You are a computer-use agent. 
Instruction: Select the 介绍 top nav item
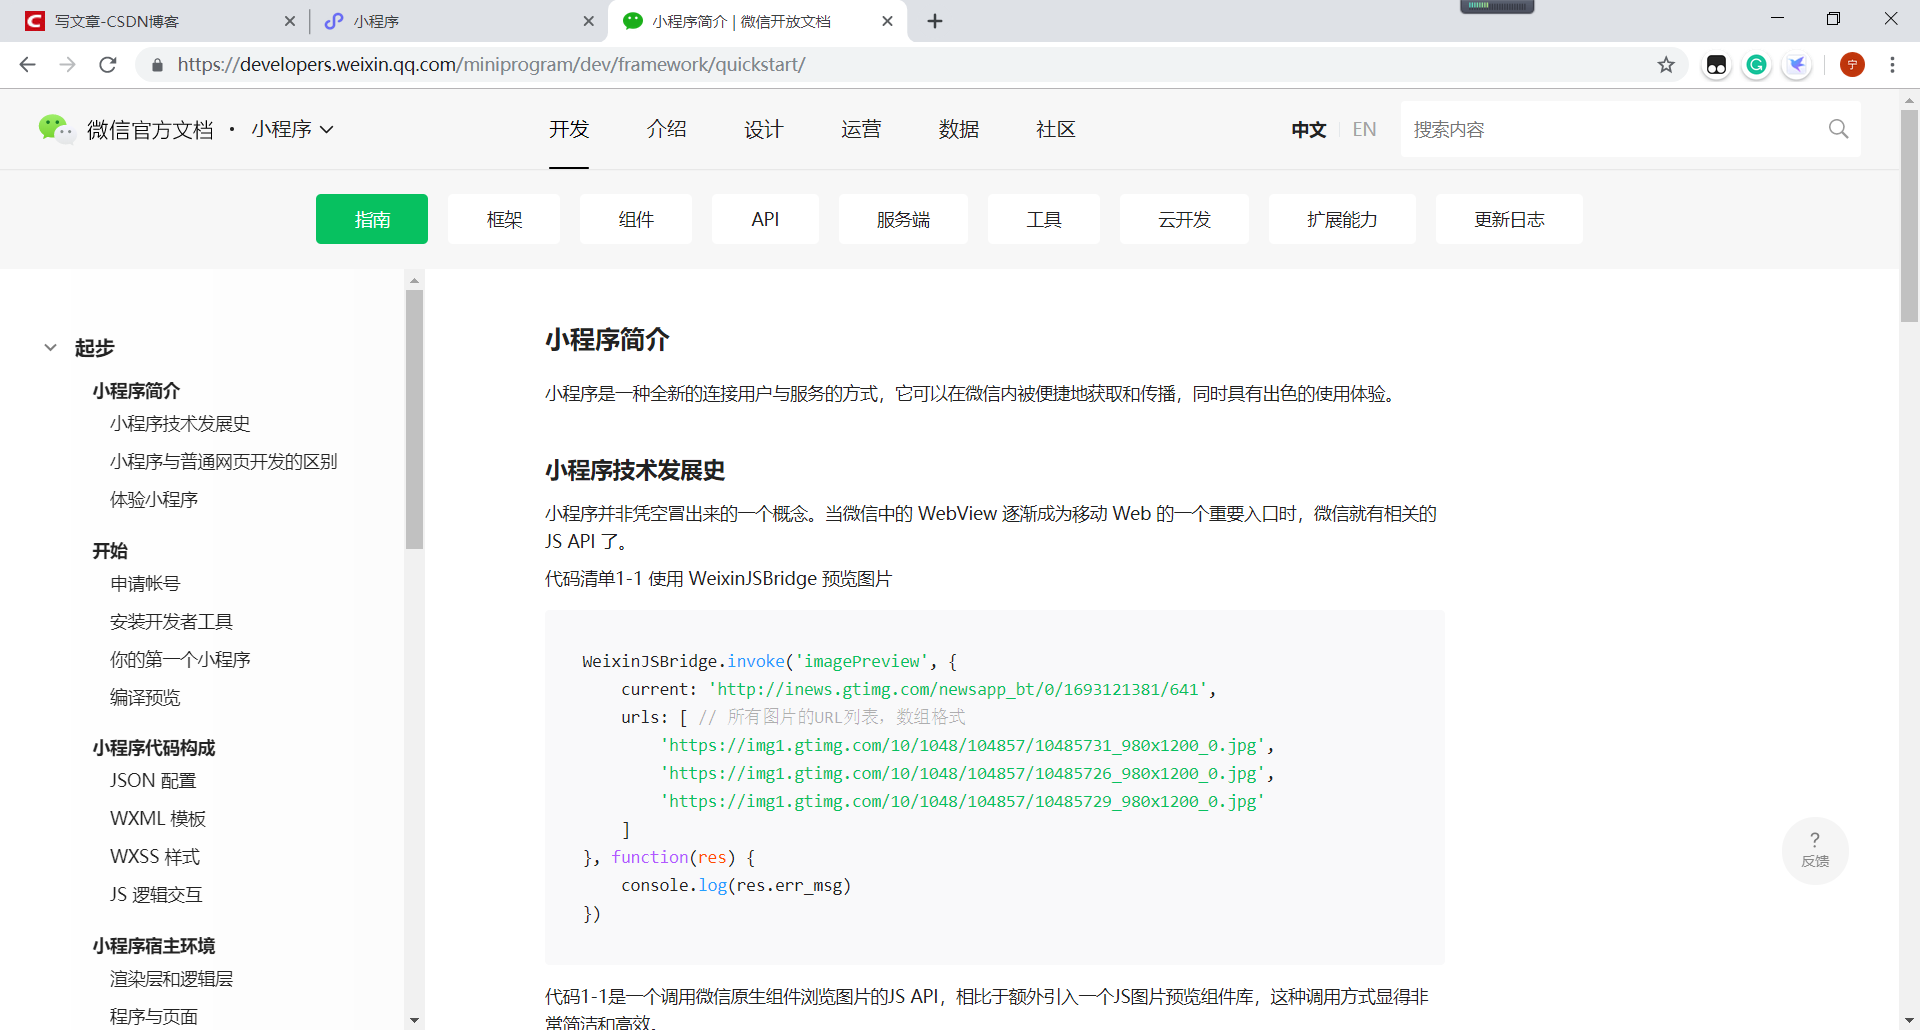tap(666, 129)
